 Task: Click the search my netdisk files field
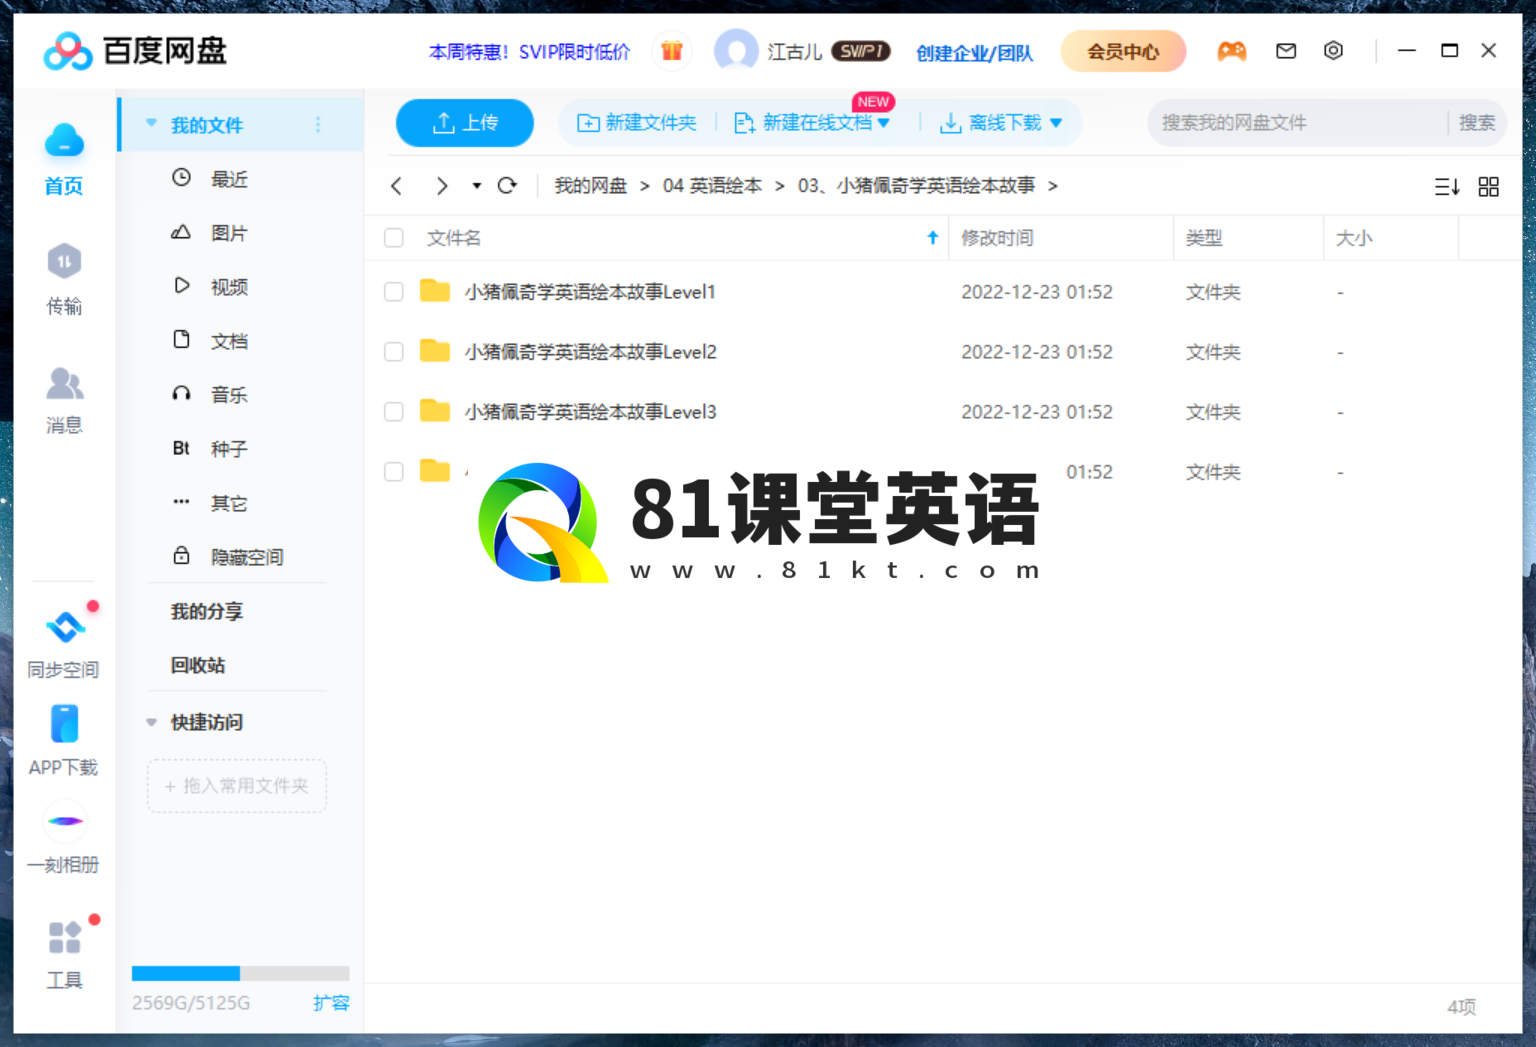pyautogui.click(x=1297, y=123)
